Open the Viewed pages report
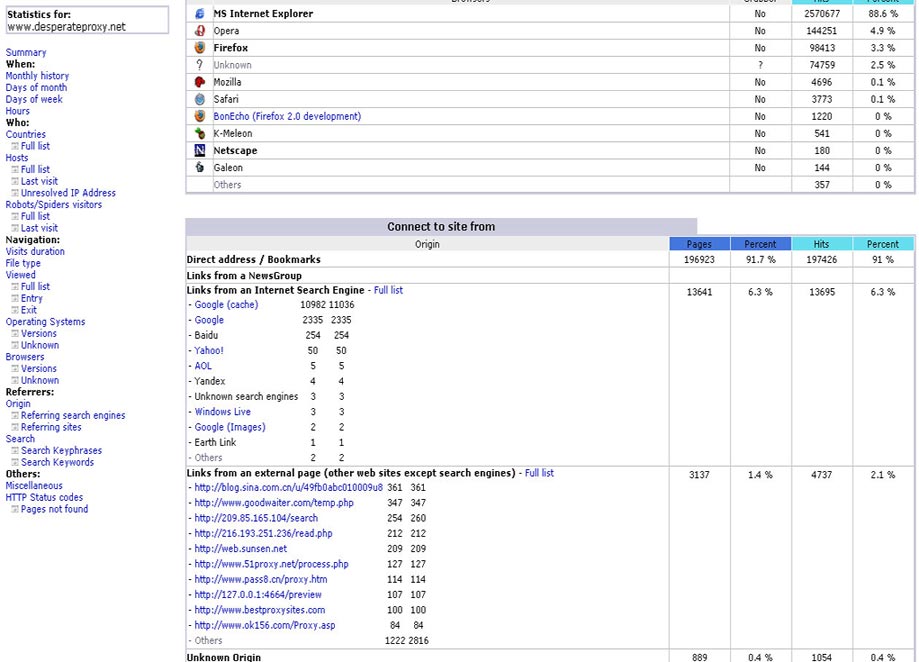This screenshot has height=662, width=919. 21,275
